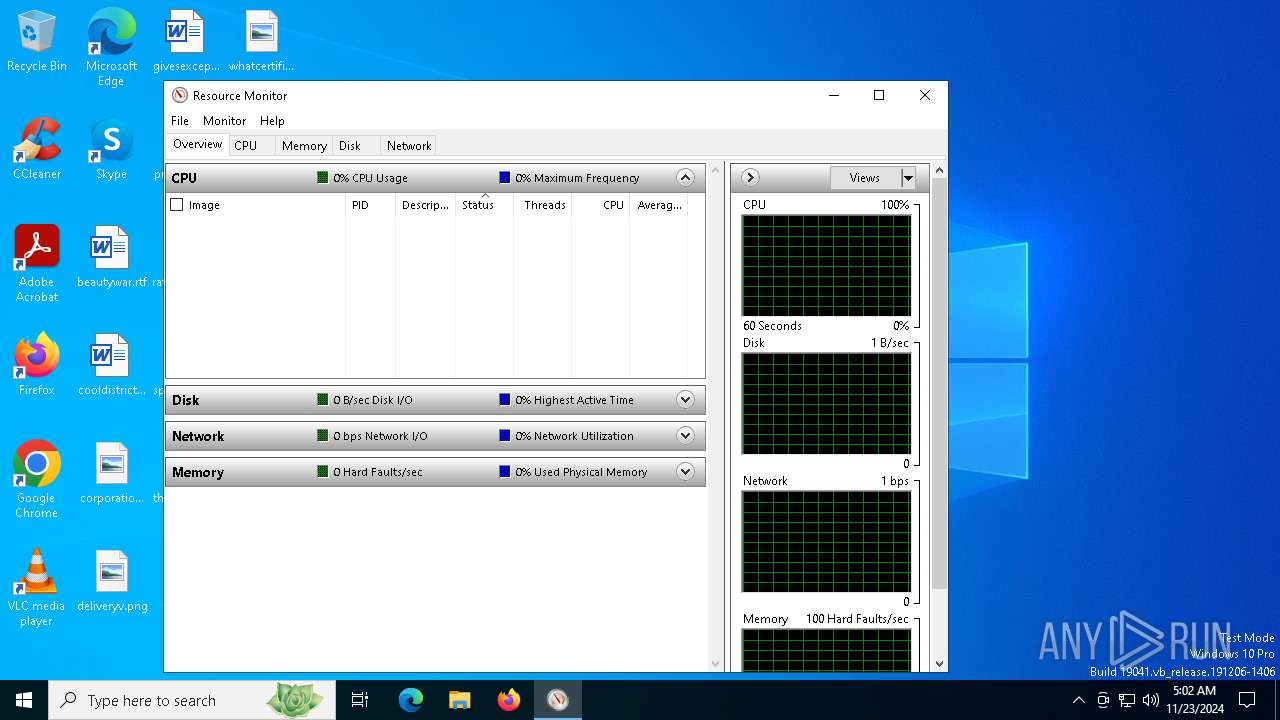The height and width of the screenshot is (720, 1280).
Task: Click the CPU usage graph
Action: click(x=826, y=265)
